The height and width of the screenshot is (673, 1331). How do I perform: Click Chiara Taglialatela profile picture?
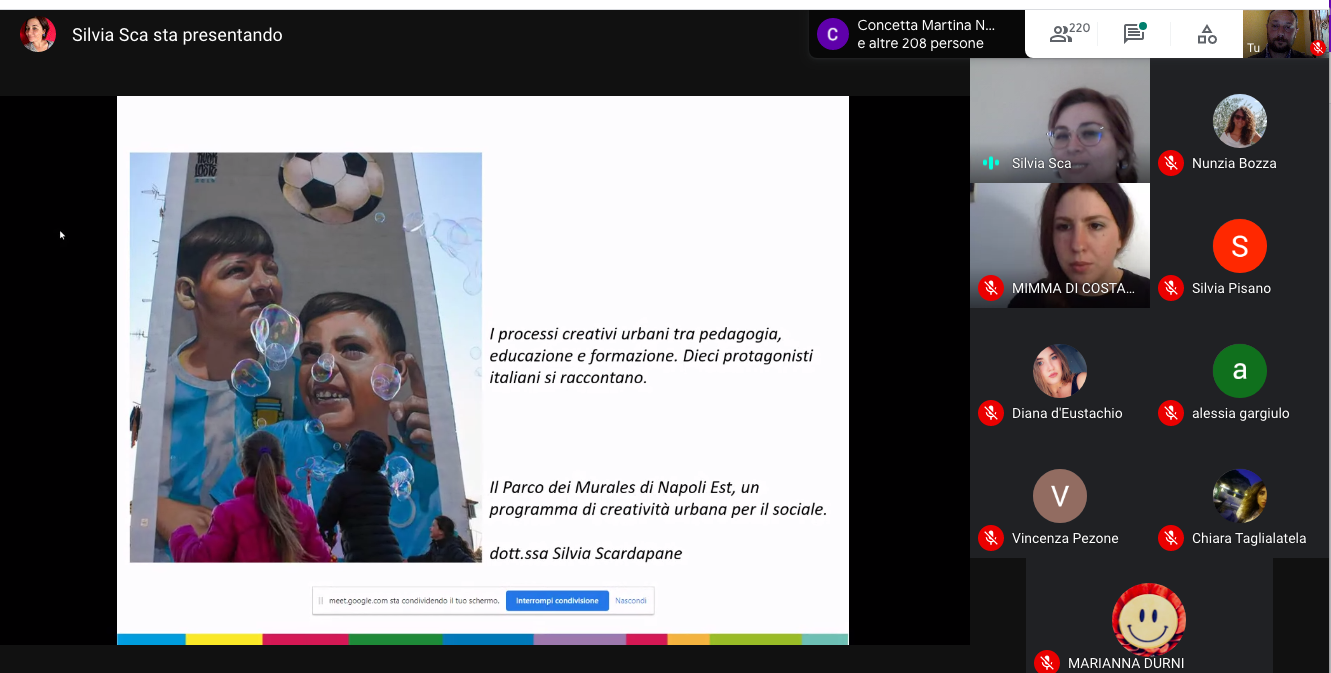click(x=1240, y=496)
